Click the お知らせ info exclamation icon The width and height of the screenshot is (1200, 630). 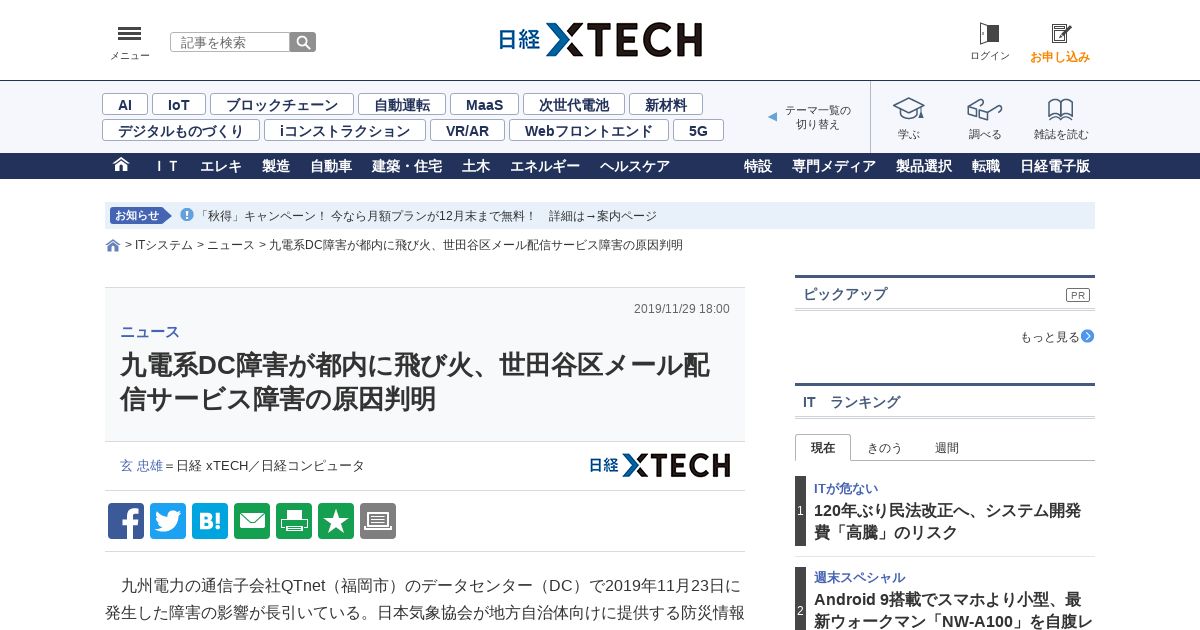click(187, 215)
